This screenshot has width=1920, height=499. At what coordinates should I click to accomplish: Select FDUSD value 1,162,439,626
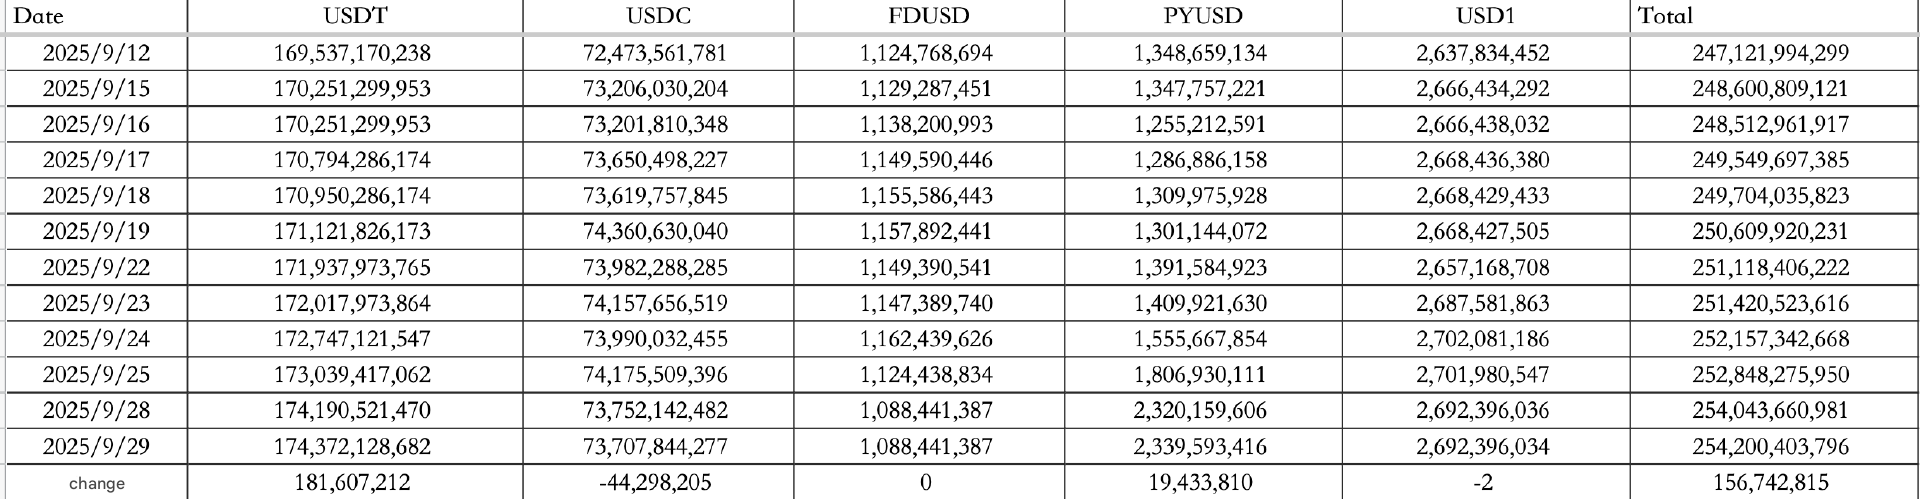(926, 339)
